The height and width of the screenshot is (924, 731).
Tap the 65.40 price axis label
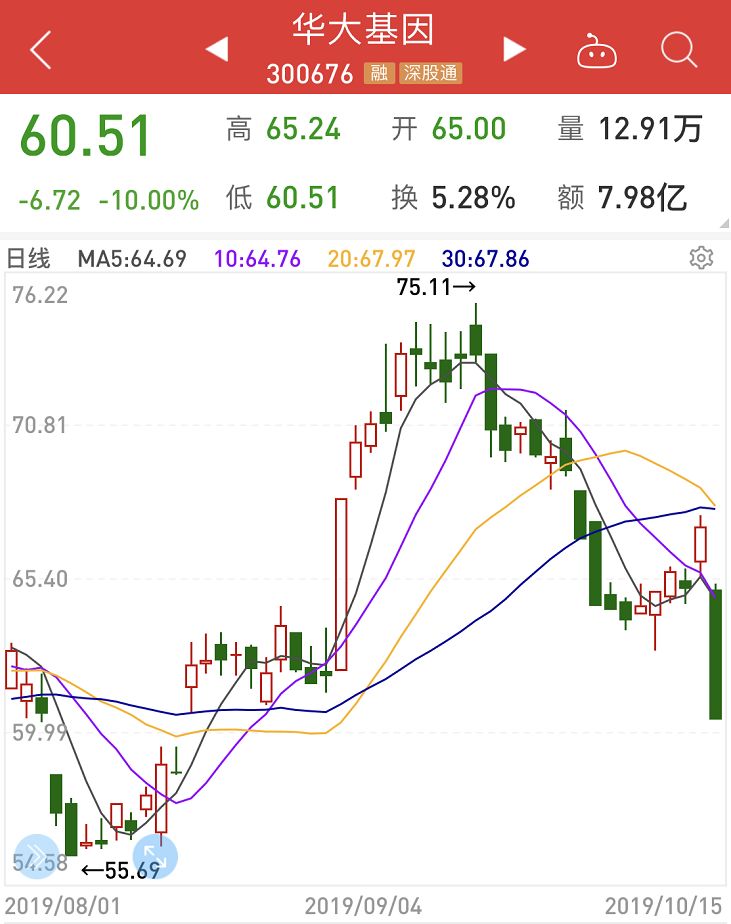point(40,579)
